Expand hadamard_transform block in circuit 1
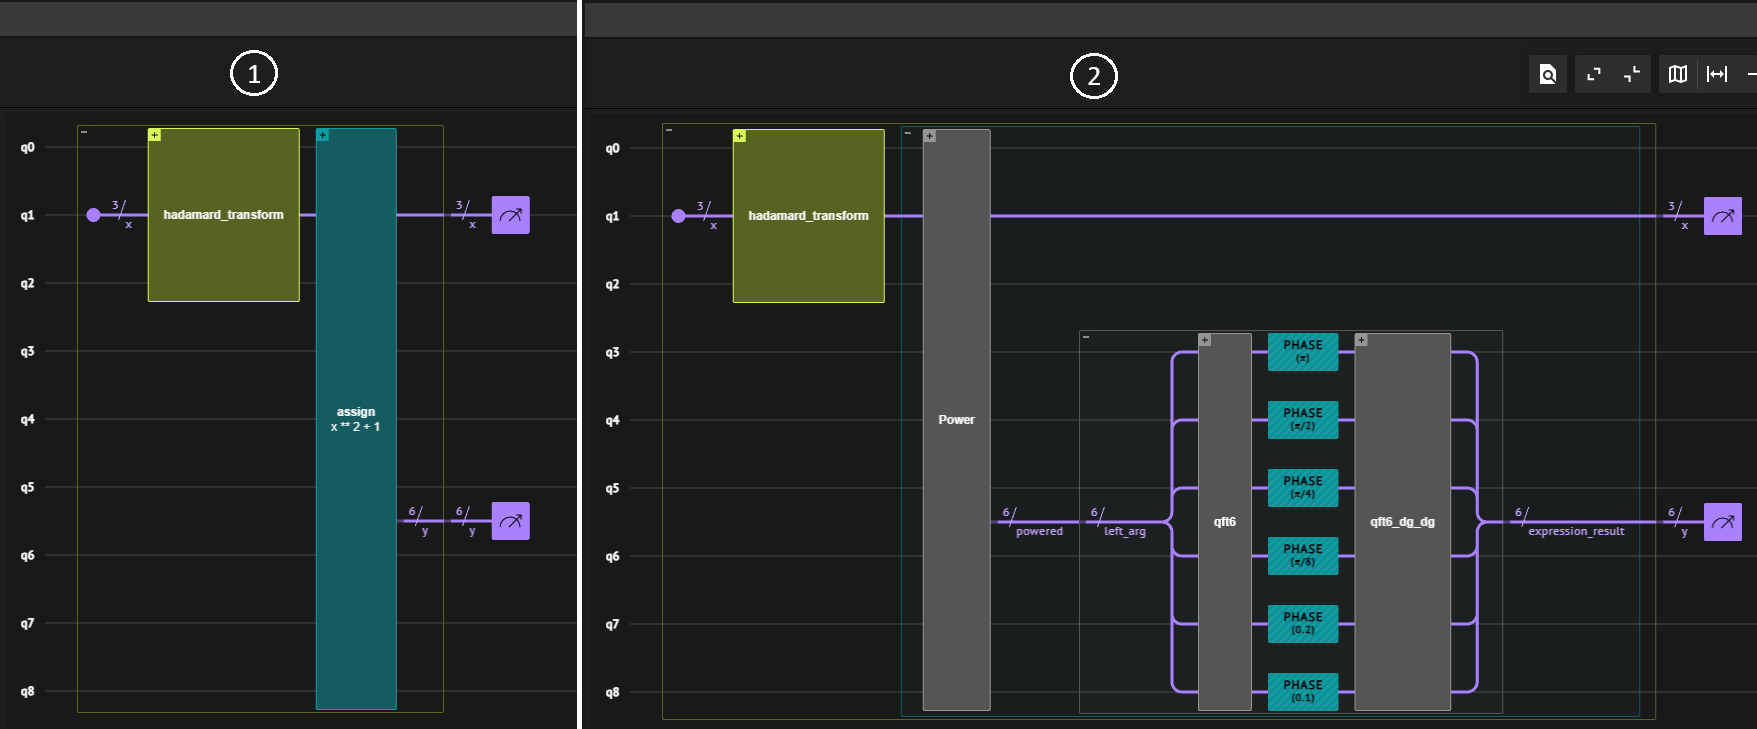The width and height of the screenshot is (1757, 729). pyautogui.click(x=154, y=134)
